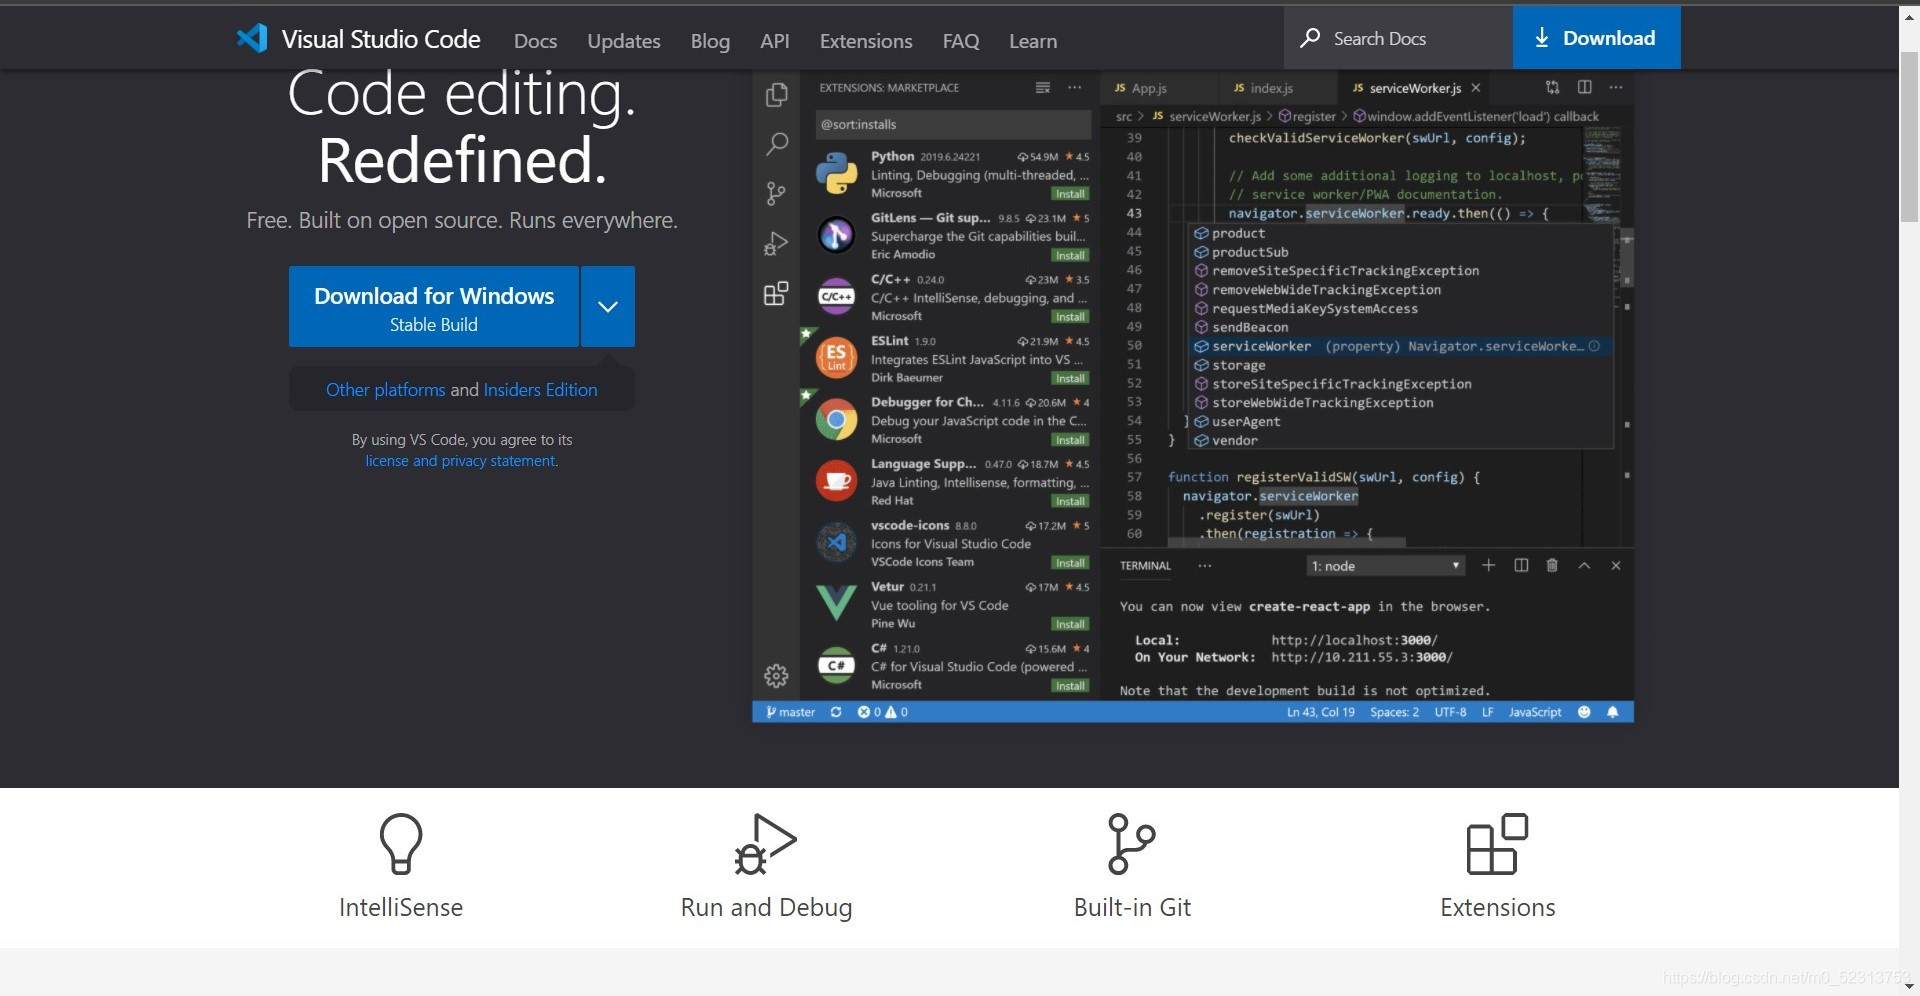The height and width of the screenshot is (996, 1920).
Task: Click the sync changes status bar icon
Action: click(x=836, y=712)
